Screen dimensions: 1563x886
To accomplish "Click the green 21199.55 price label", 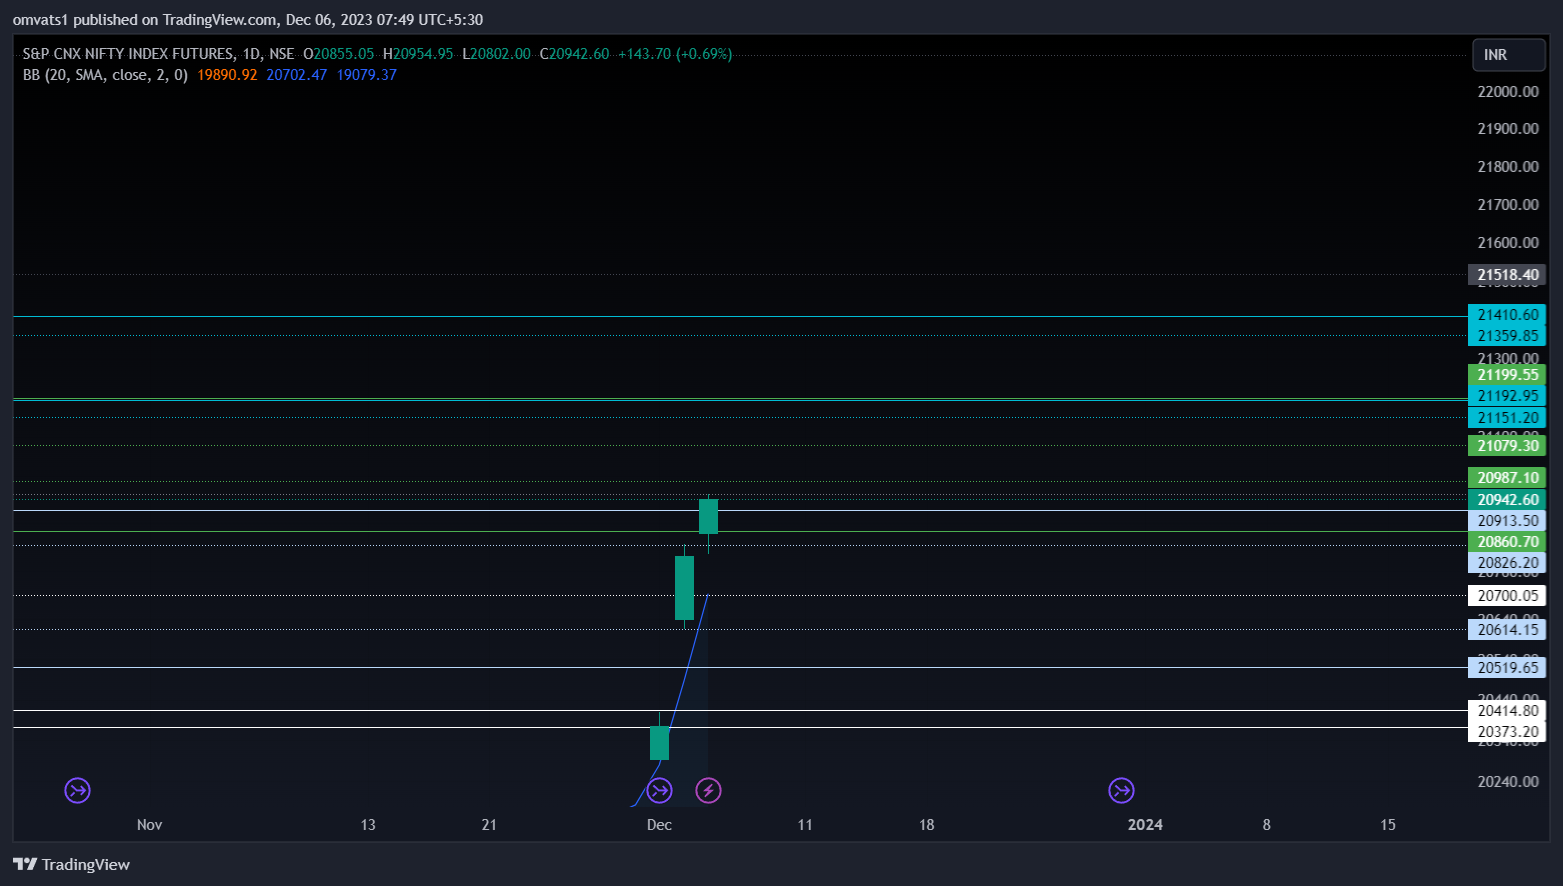I will pyautogui.click(x=1507, y=375).
